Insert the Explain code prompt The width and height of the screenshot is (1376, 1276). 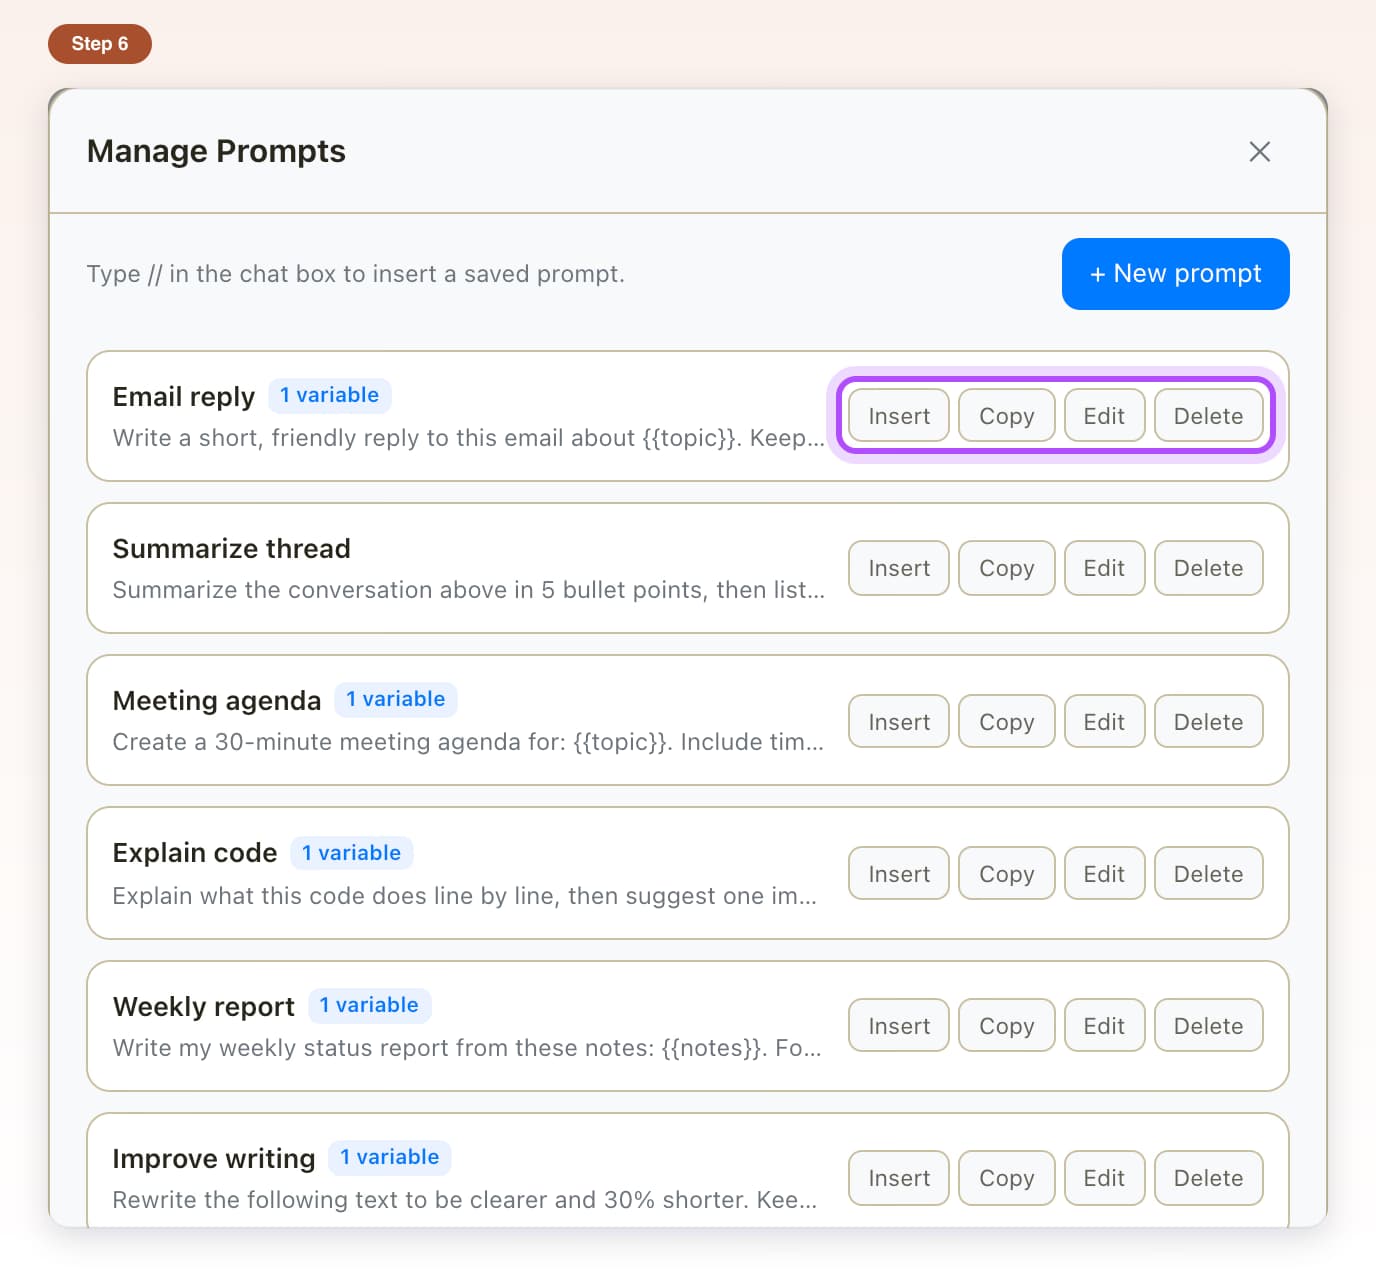coord(898,874)
